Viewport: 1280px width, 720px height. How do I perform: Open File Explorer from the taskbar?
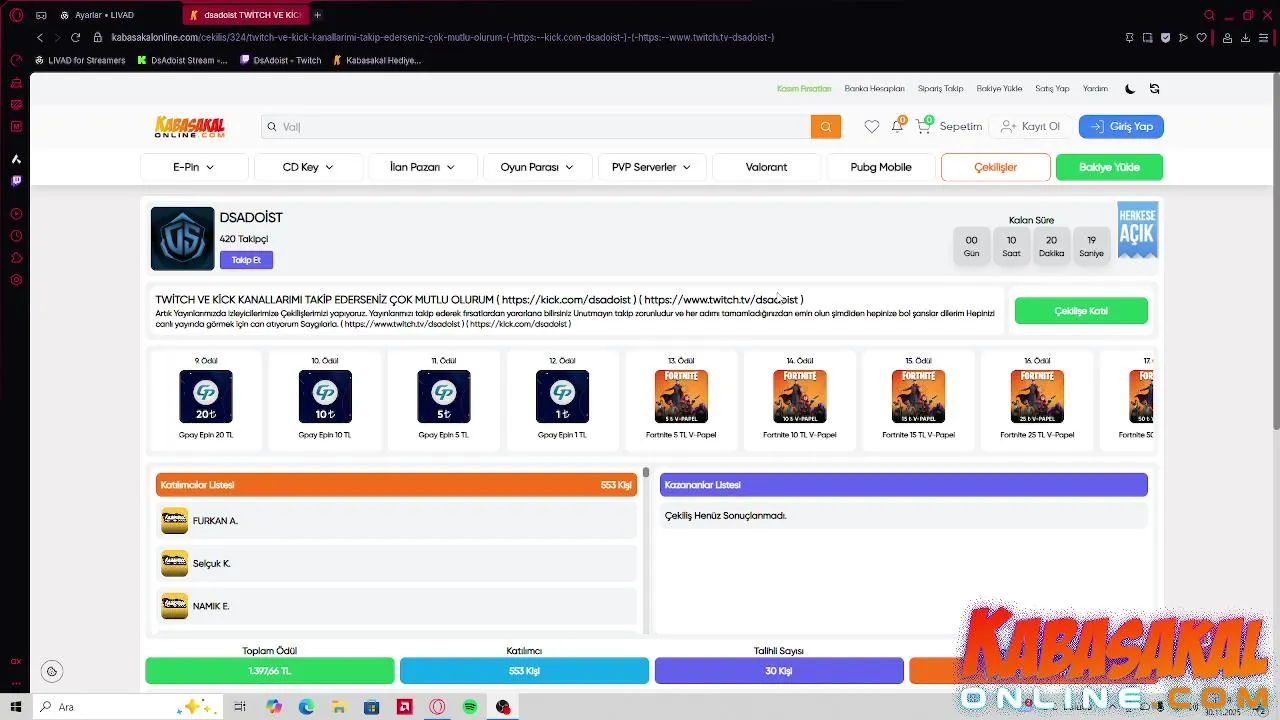(x=339, y=707)
